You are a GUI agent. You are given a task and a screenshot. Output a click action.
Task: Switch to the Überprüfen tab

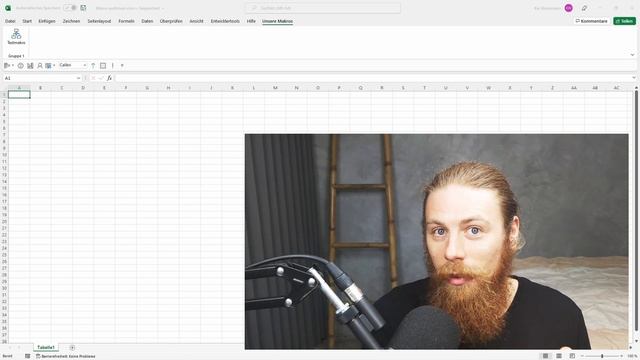[171, 21]
